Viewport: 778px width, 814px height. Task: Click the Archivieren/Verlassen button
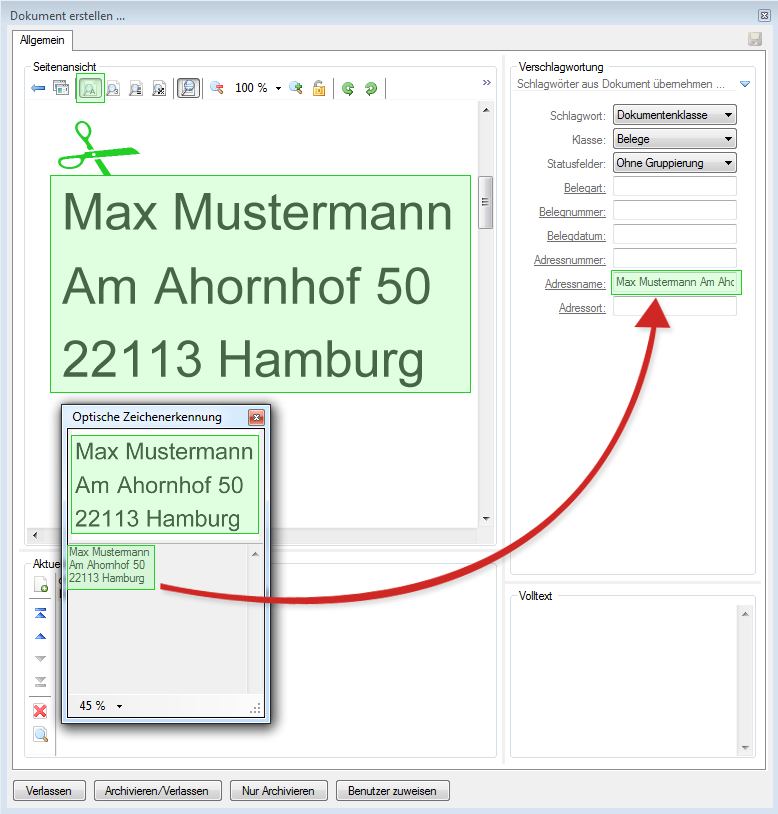(157, 791)
